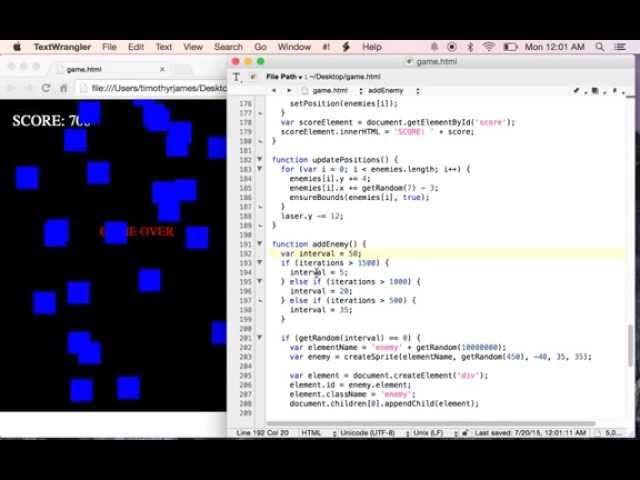
Task: Go to previous document arrow
Action: pyautogui.click(x=274, y=91)
